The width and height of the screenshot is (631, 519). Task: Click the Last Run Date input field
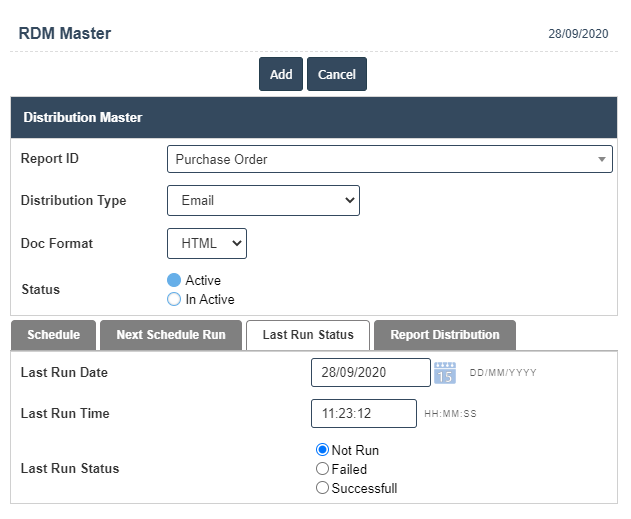coord(370,372)
